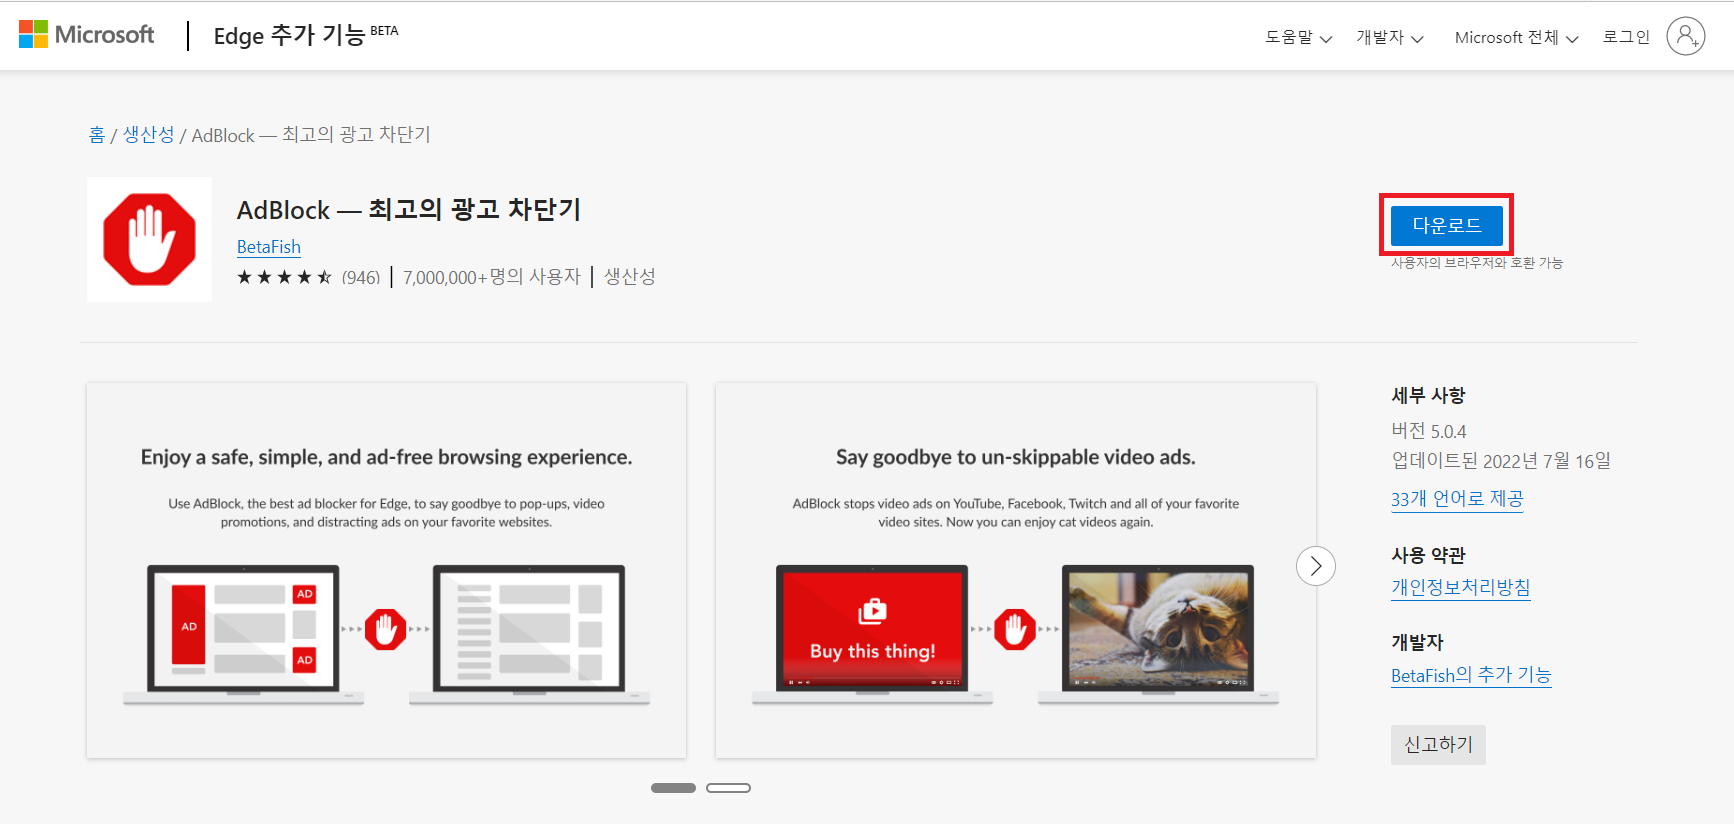
Task: Open the un-skippable video ads screenshot
Action: coord(1016,570)
